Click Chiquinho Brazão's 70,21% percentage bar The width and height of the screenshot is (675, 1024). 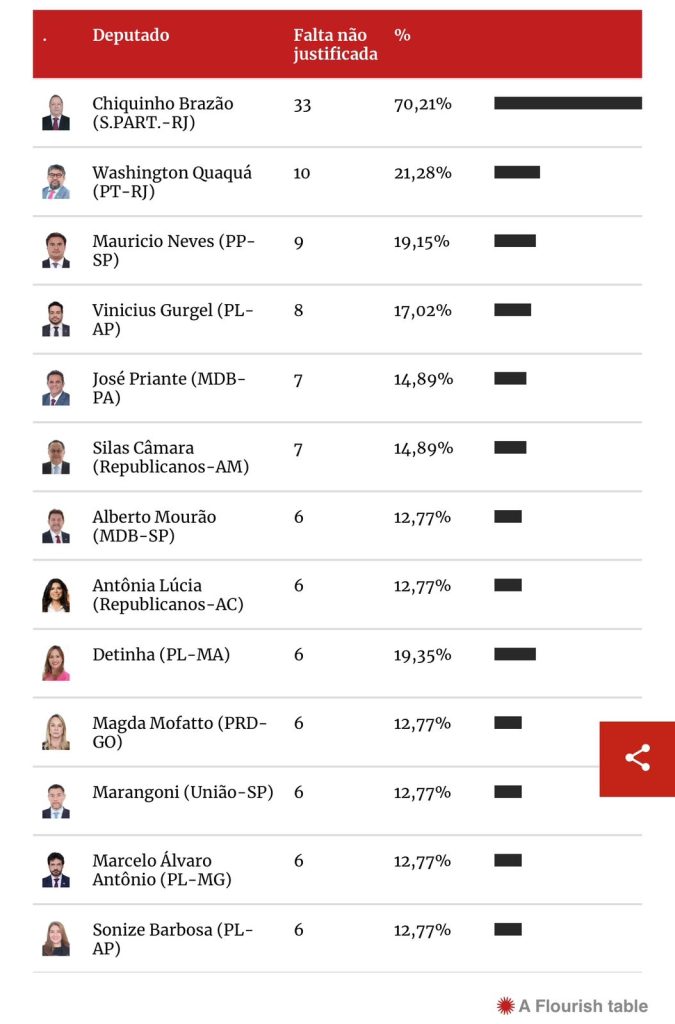(x=568, y=103)
